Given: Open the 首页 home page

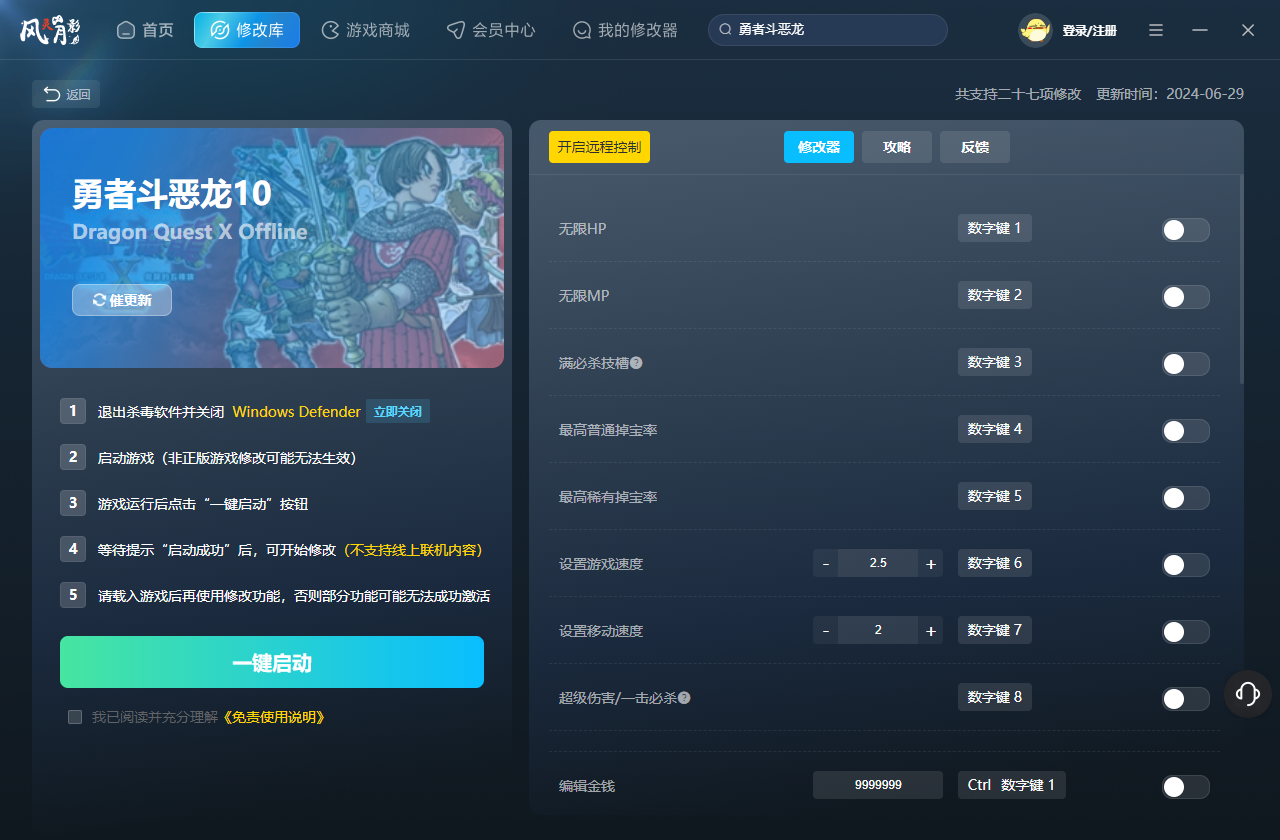Looking at the screenshot, I should click(144, 30).
